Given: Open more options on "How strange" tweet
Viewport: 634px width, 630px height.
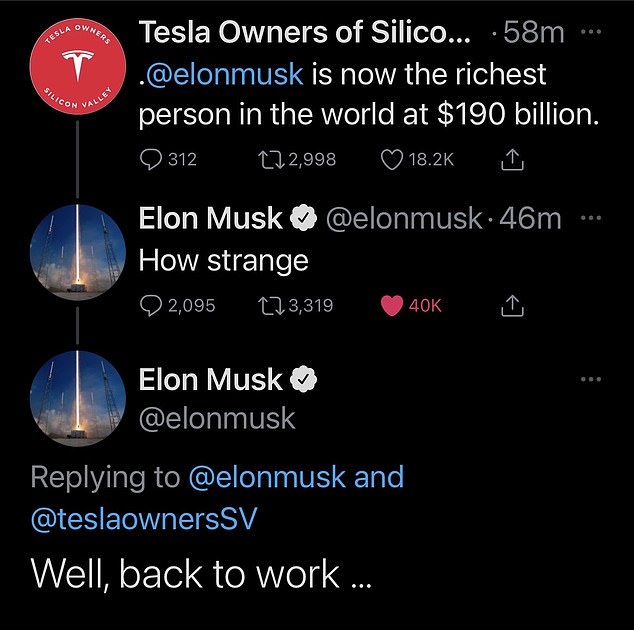Looking at the screenshot, I should (592, 218).
